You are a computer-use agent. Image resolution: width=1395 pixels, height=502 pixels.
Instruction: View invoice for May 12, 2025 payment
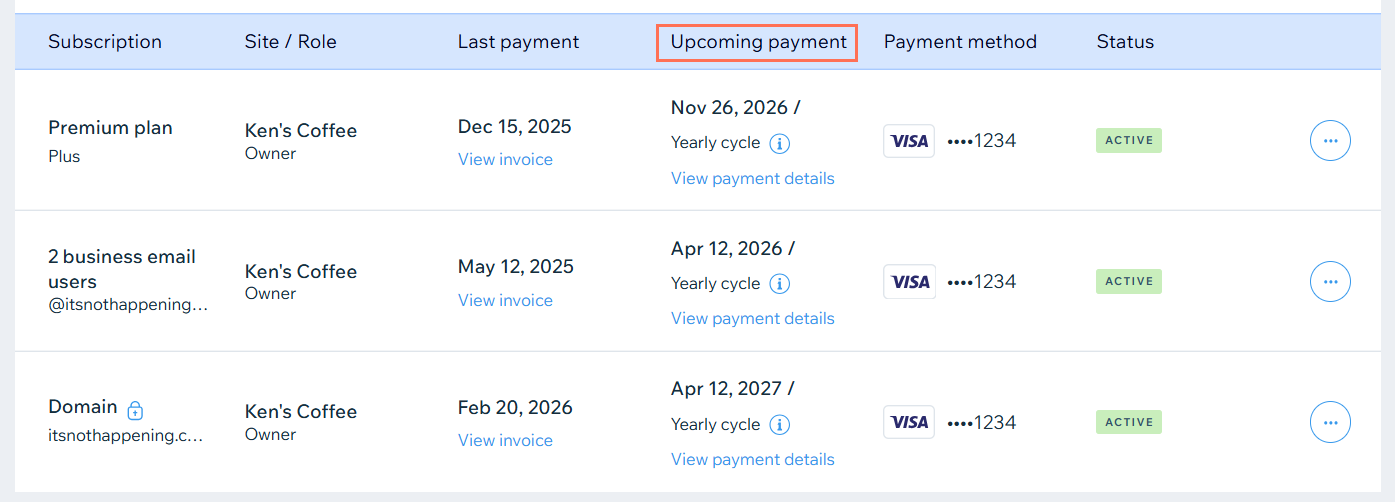tap(505, 300)
